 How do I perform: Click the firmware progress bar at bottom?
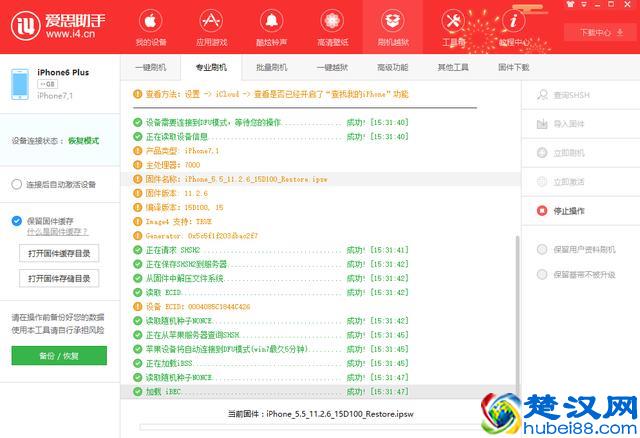(310, 427)
